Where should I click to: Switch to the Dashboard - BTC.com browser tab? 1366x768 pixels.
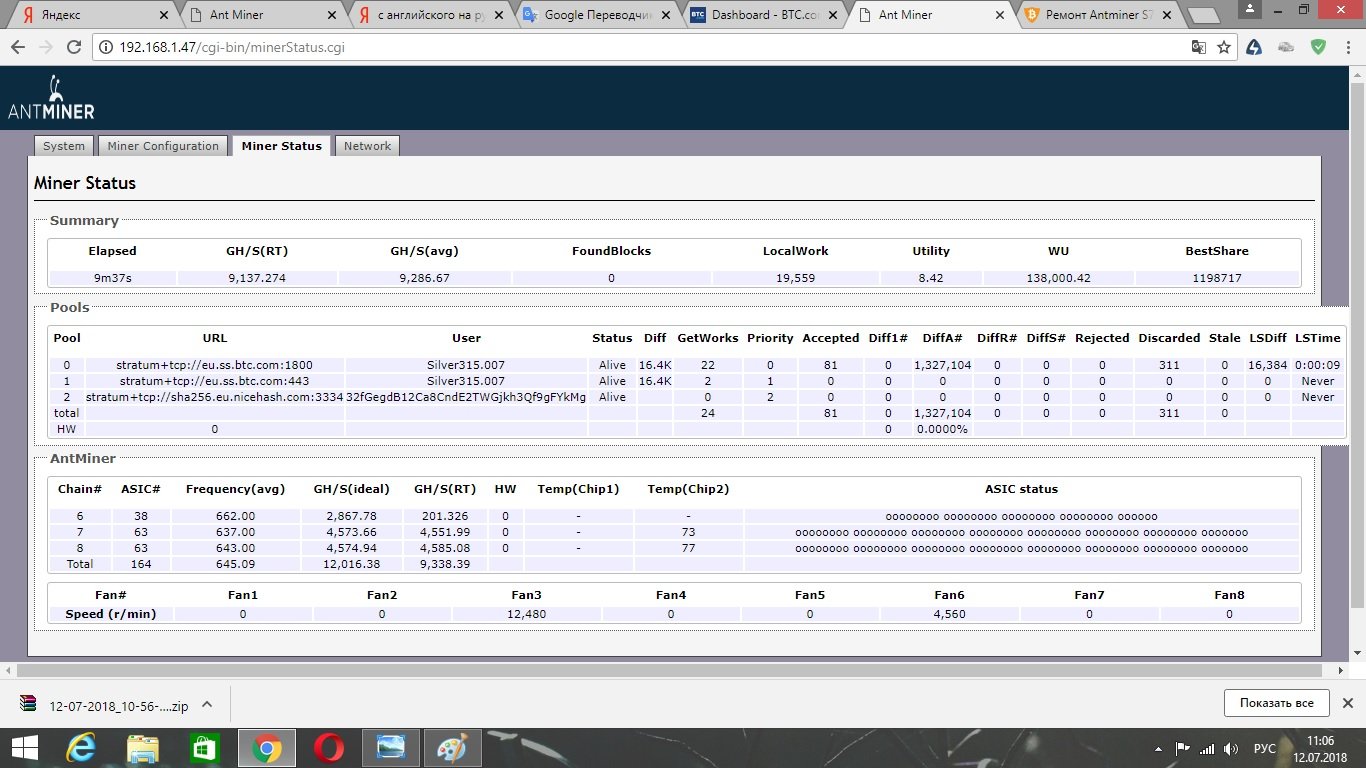pos(766,15)
